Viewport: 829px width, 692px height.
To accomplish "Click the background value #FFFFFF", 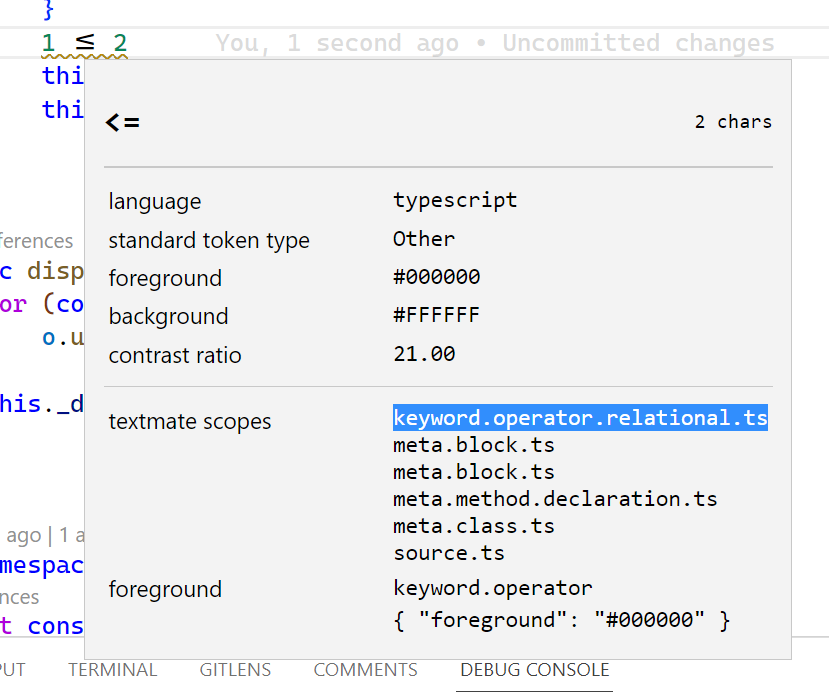I will tap(436, 315).
